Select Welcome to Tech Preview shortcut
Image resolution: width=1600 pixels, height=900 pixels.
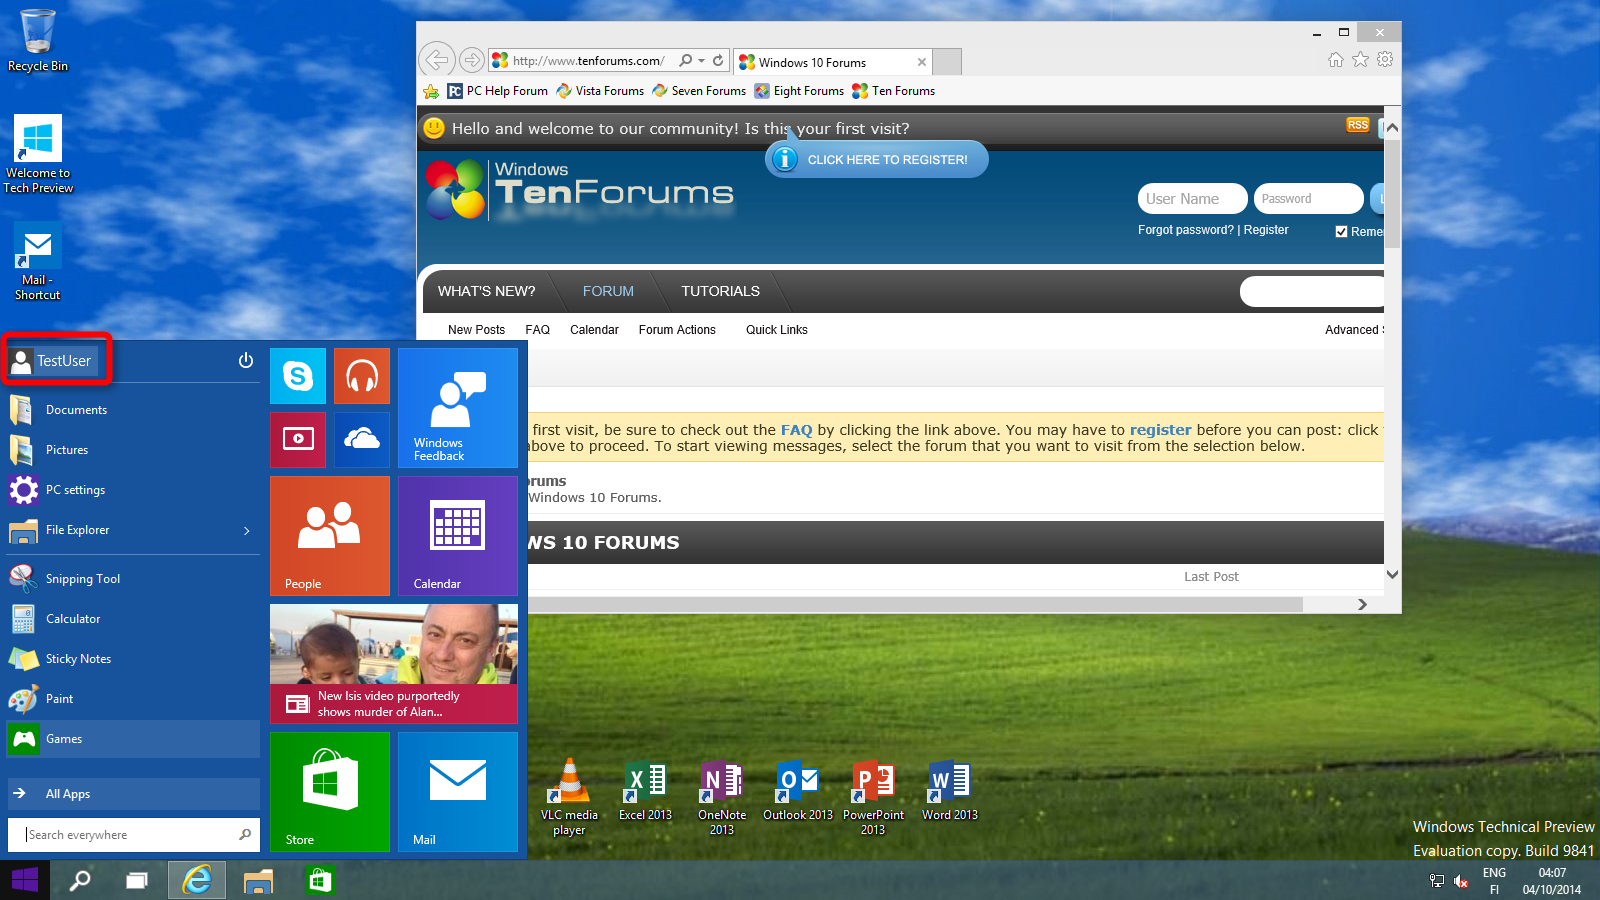pos(38,154)
